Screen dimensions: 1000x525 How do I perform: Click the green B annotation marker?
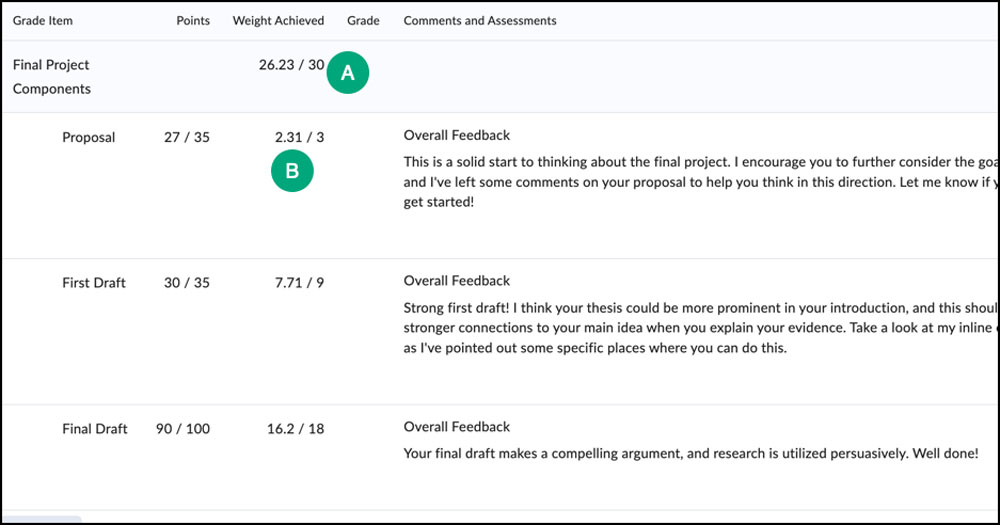[x=292, y=171]
